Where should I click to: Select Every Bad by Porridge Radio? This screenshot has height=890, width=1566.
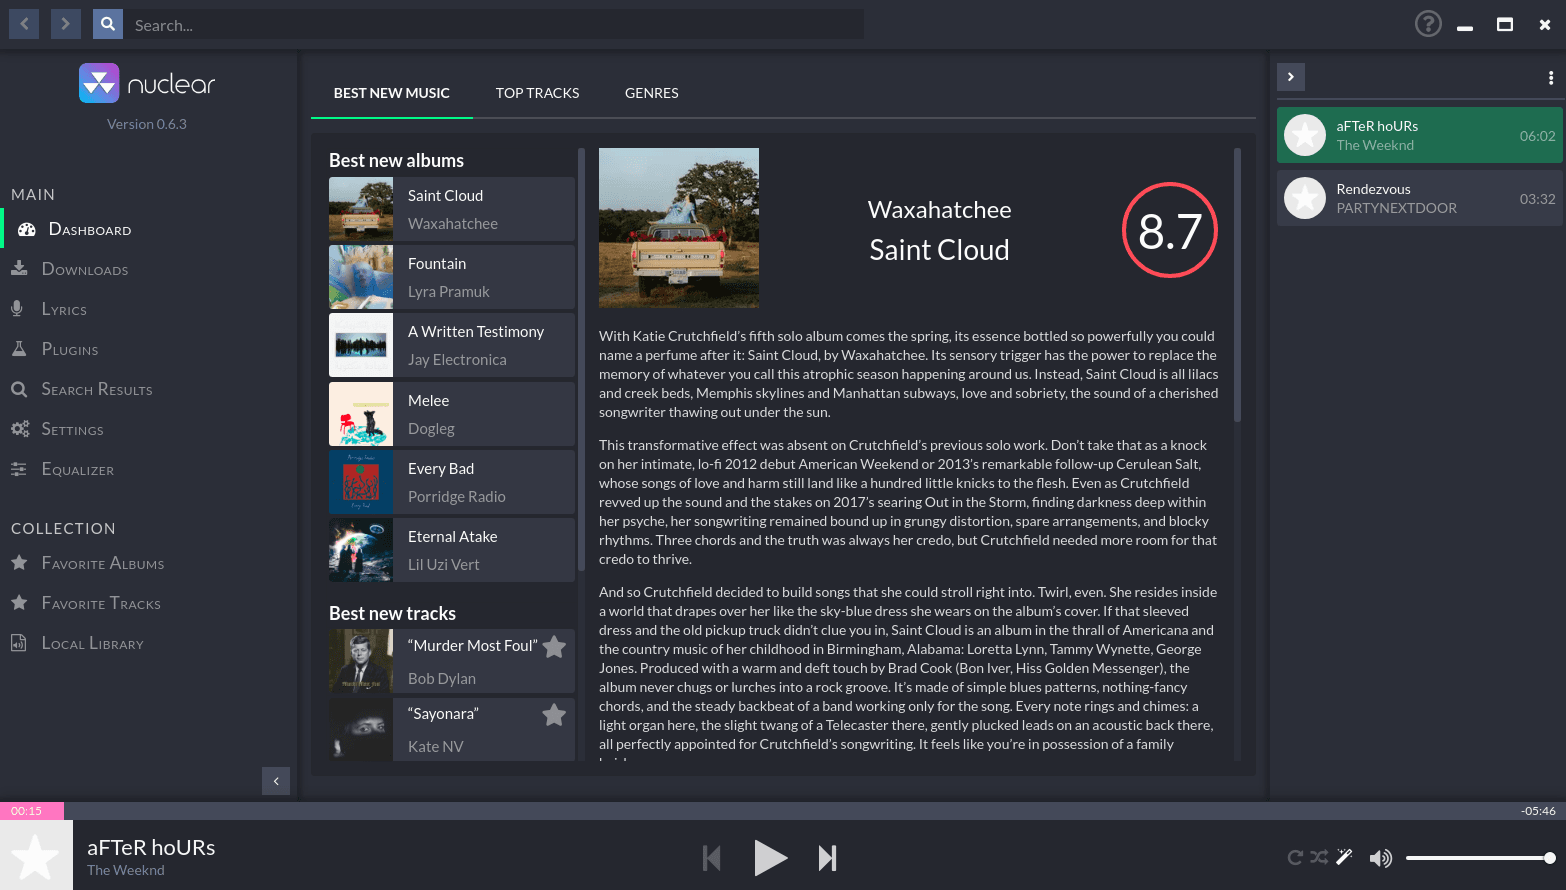click(x=452, y=482)
